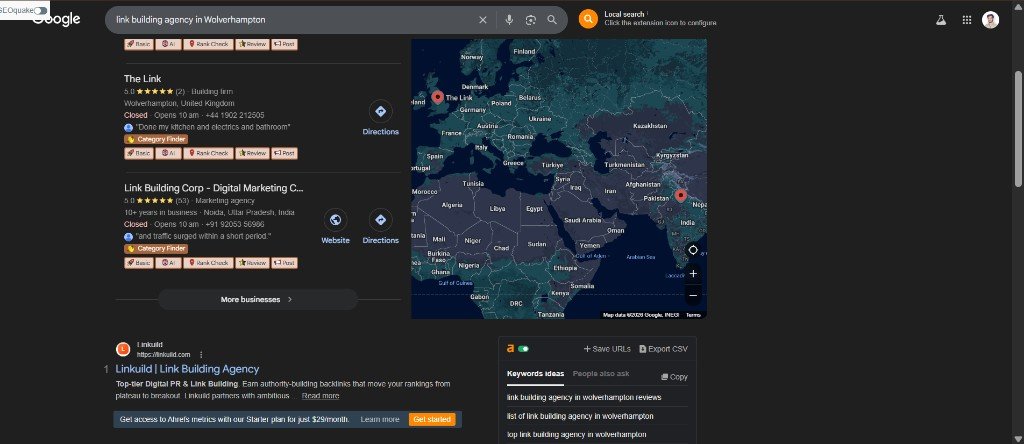Click the magnifier search submit icon
1024x444 pixels.
point(552,20)
